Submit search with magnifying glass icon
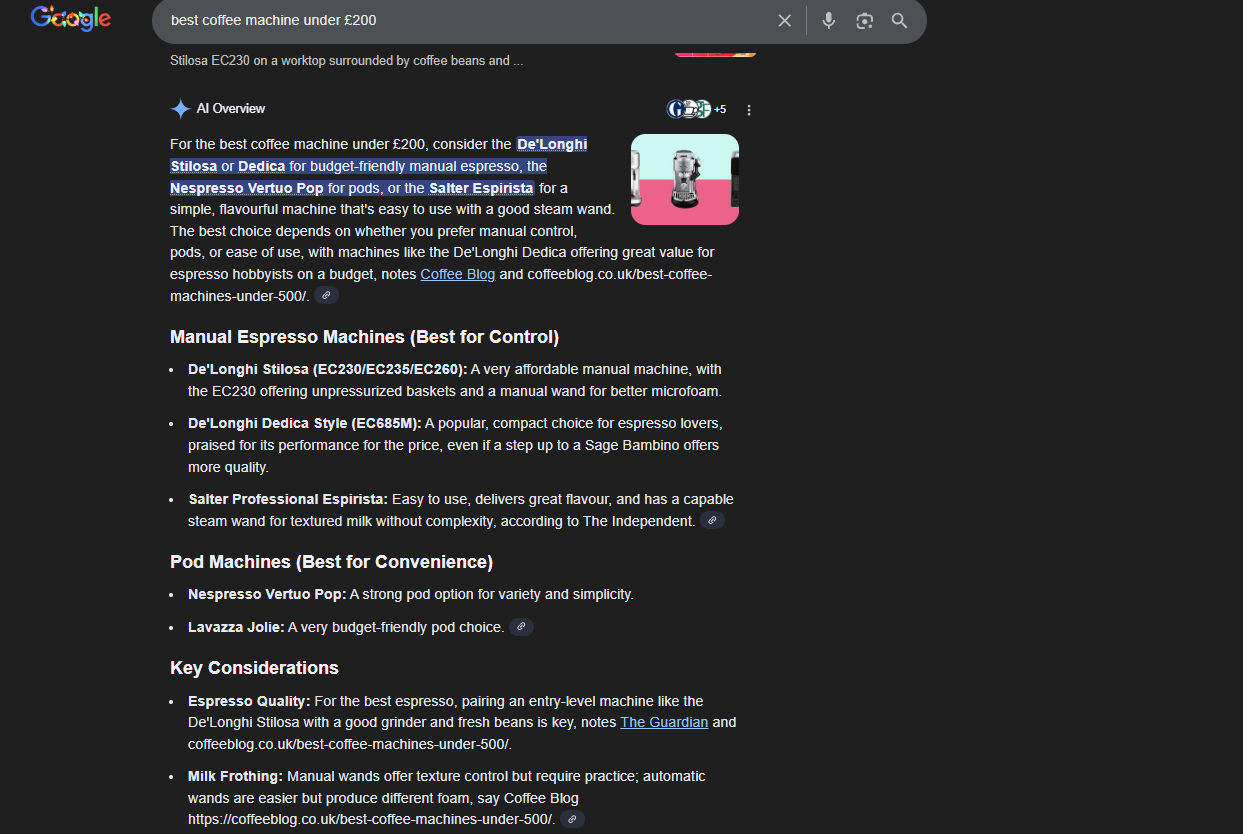The image size is (1243, 834). (899, 20)
